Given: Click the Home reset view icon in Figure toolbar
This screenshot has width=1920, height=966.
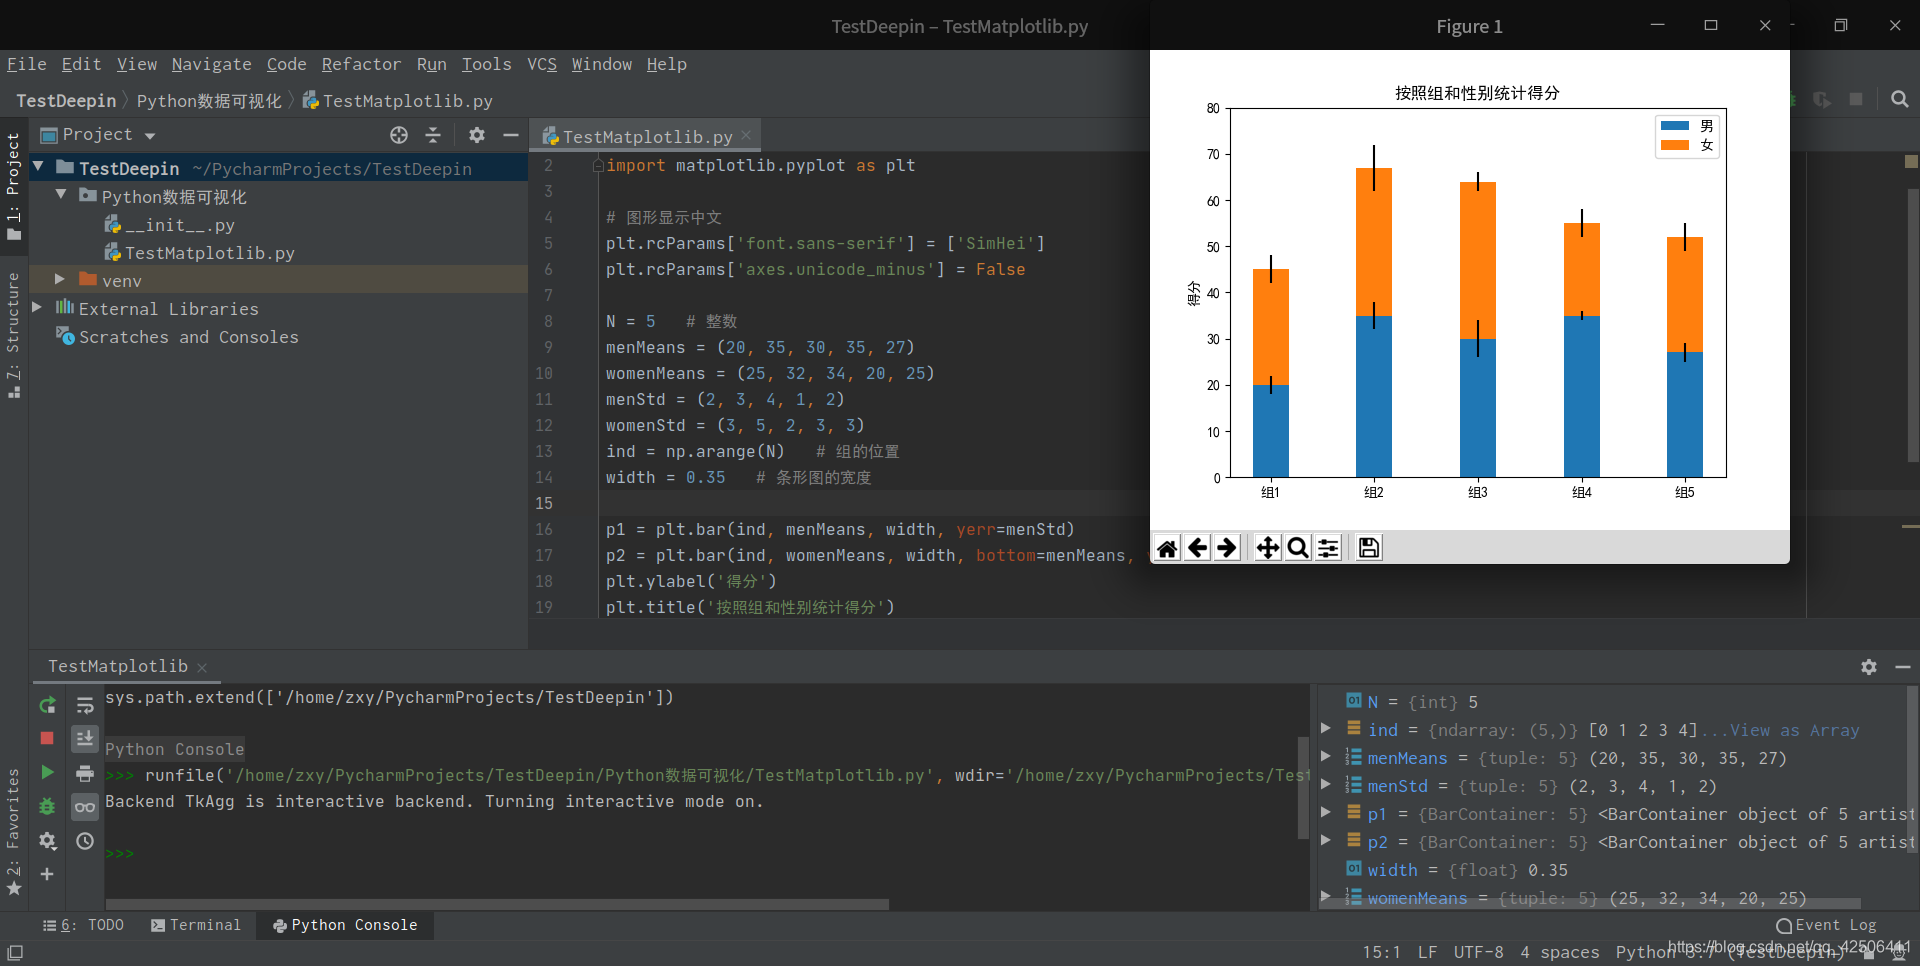Looking at the screenshot, I should (1167, 548).
